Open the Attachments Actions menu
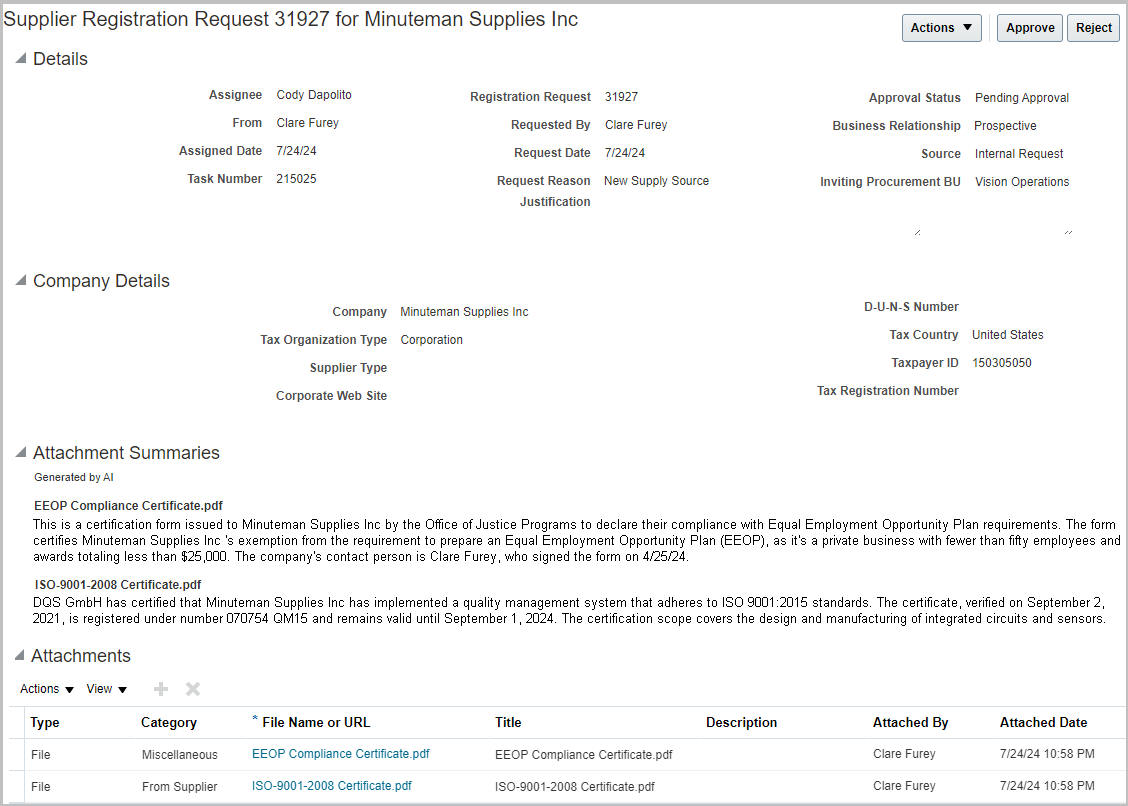Image resolution: width=1128 pixels, height=806 pixels. (x=47, y=689)
